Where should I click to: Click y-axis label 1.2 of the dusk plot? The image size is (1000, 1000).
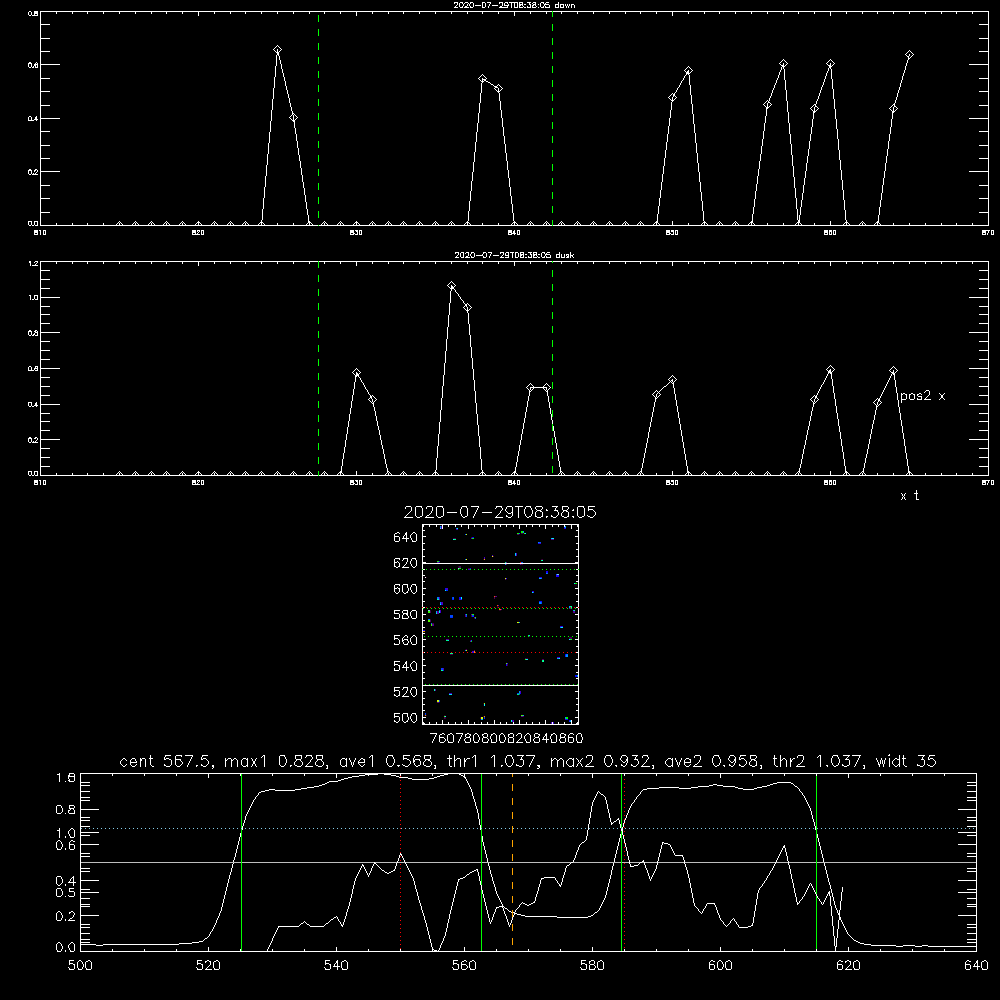[34, 263]
